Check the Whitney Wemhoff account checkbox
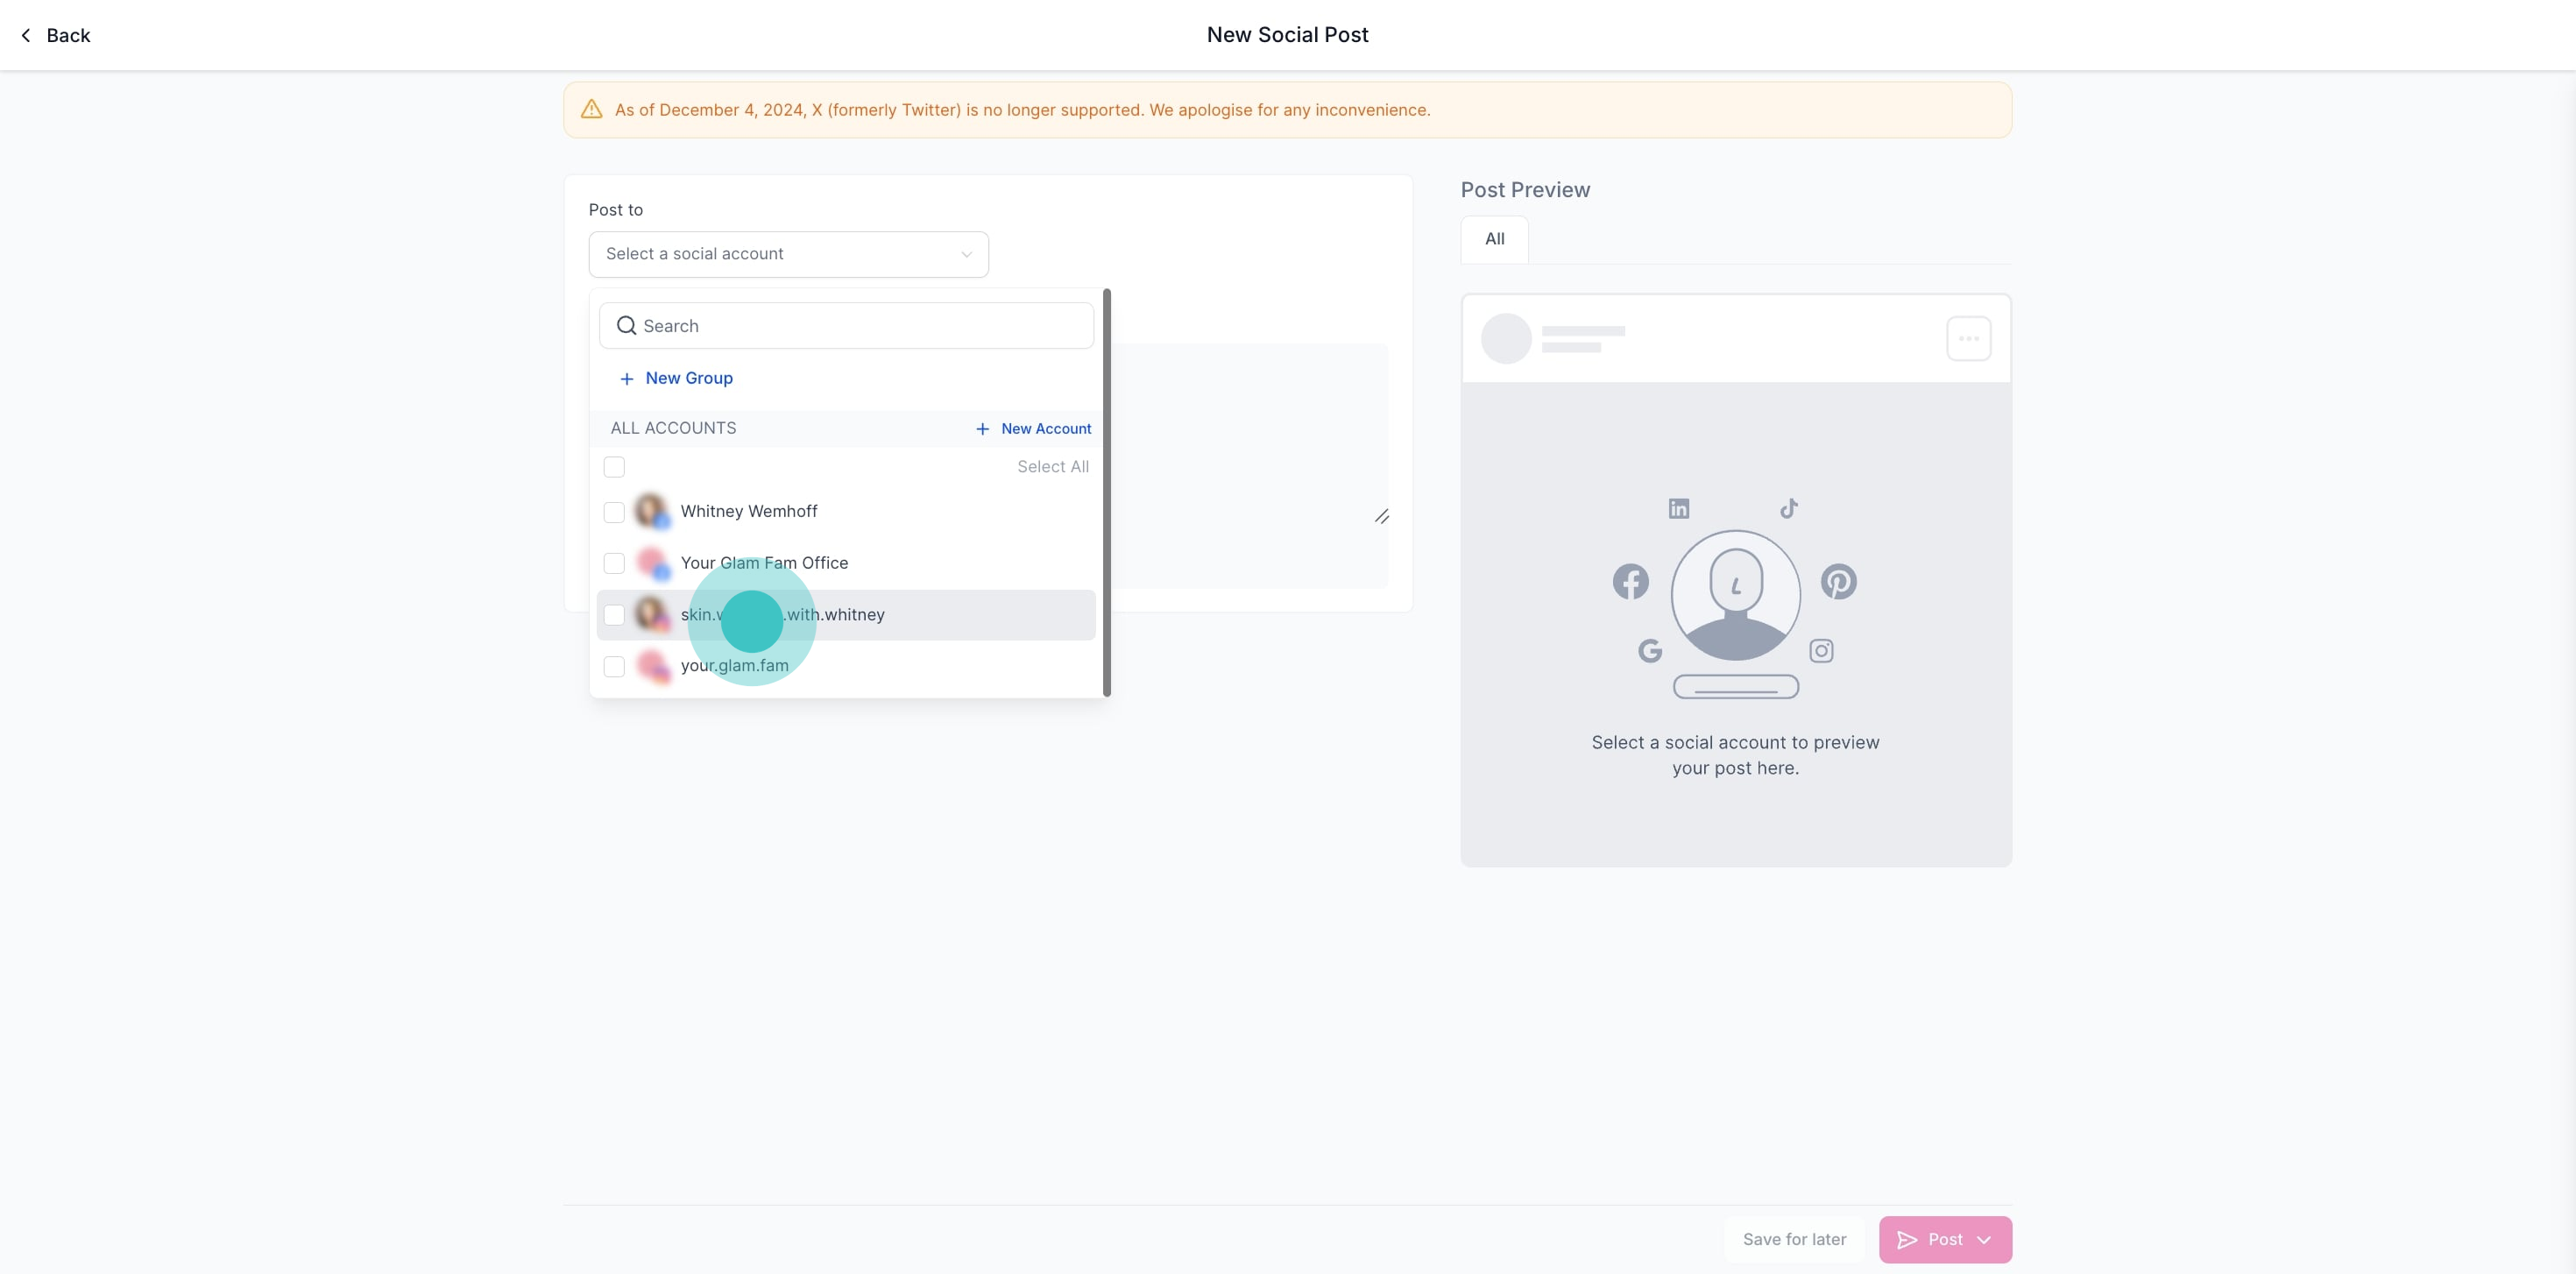2576x1274 pixels. pyautogui.click(x=614, y=512)
